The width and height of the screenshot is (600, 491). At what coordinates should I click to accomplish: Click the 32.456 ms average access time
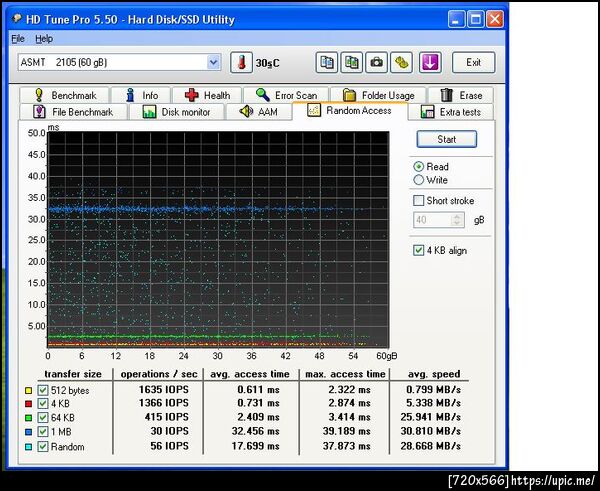(255, 431)
